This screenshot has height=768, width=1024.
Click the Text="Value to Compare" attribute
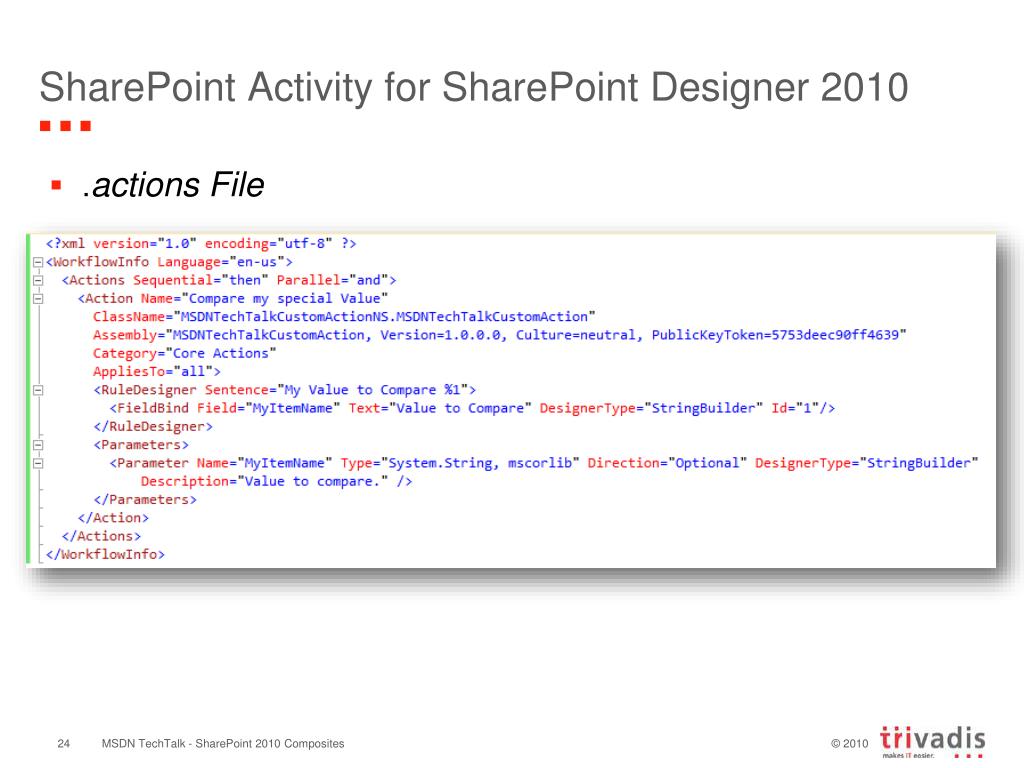point(440,408)
